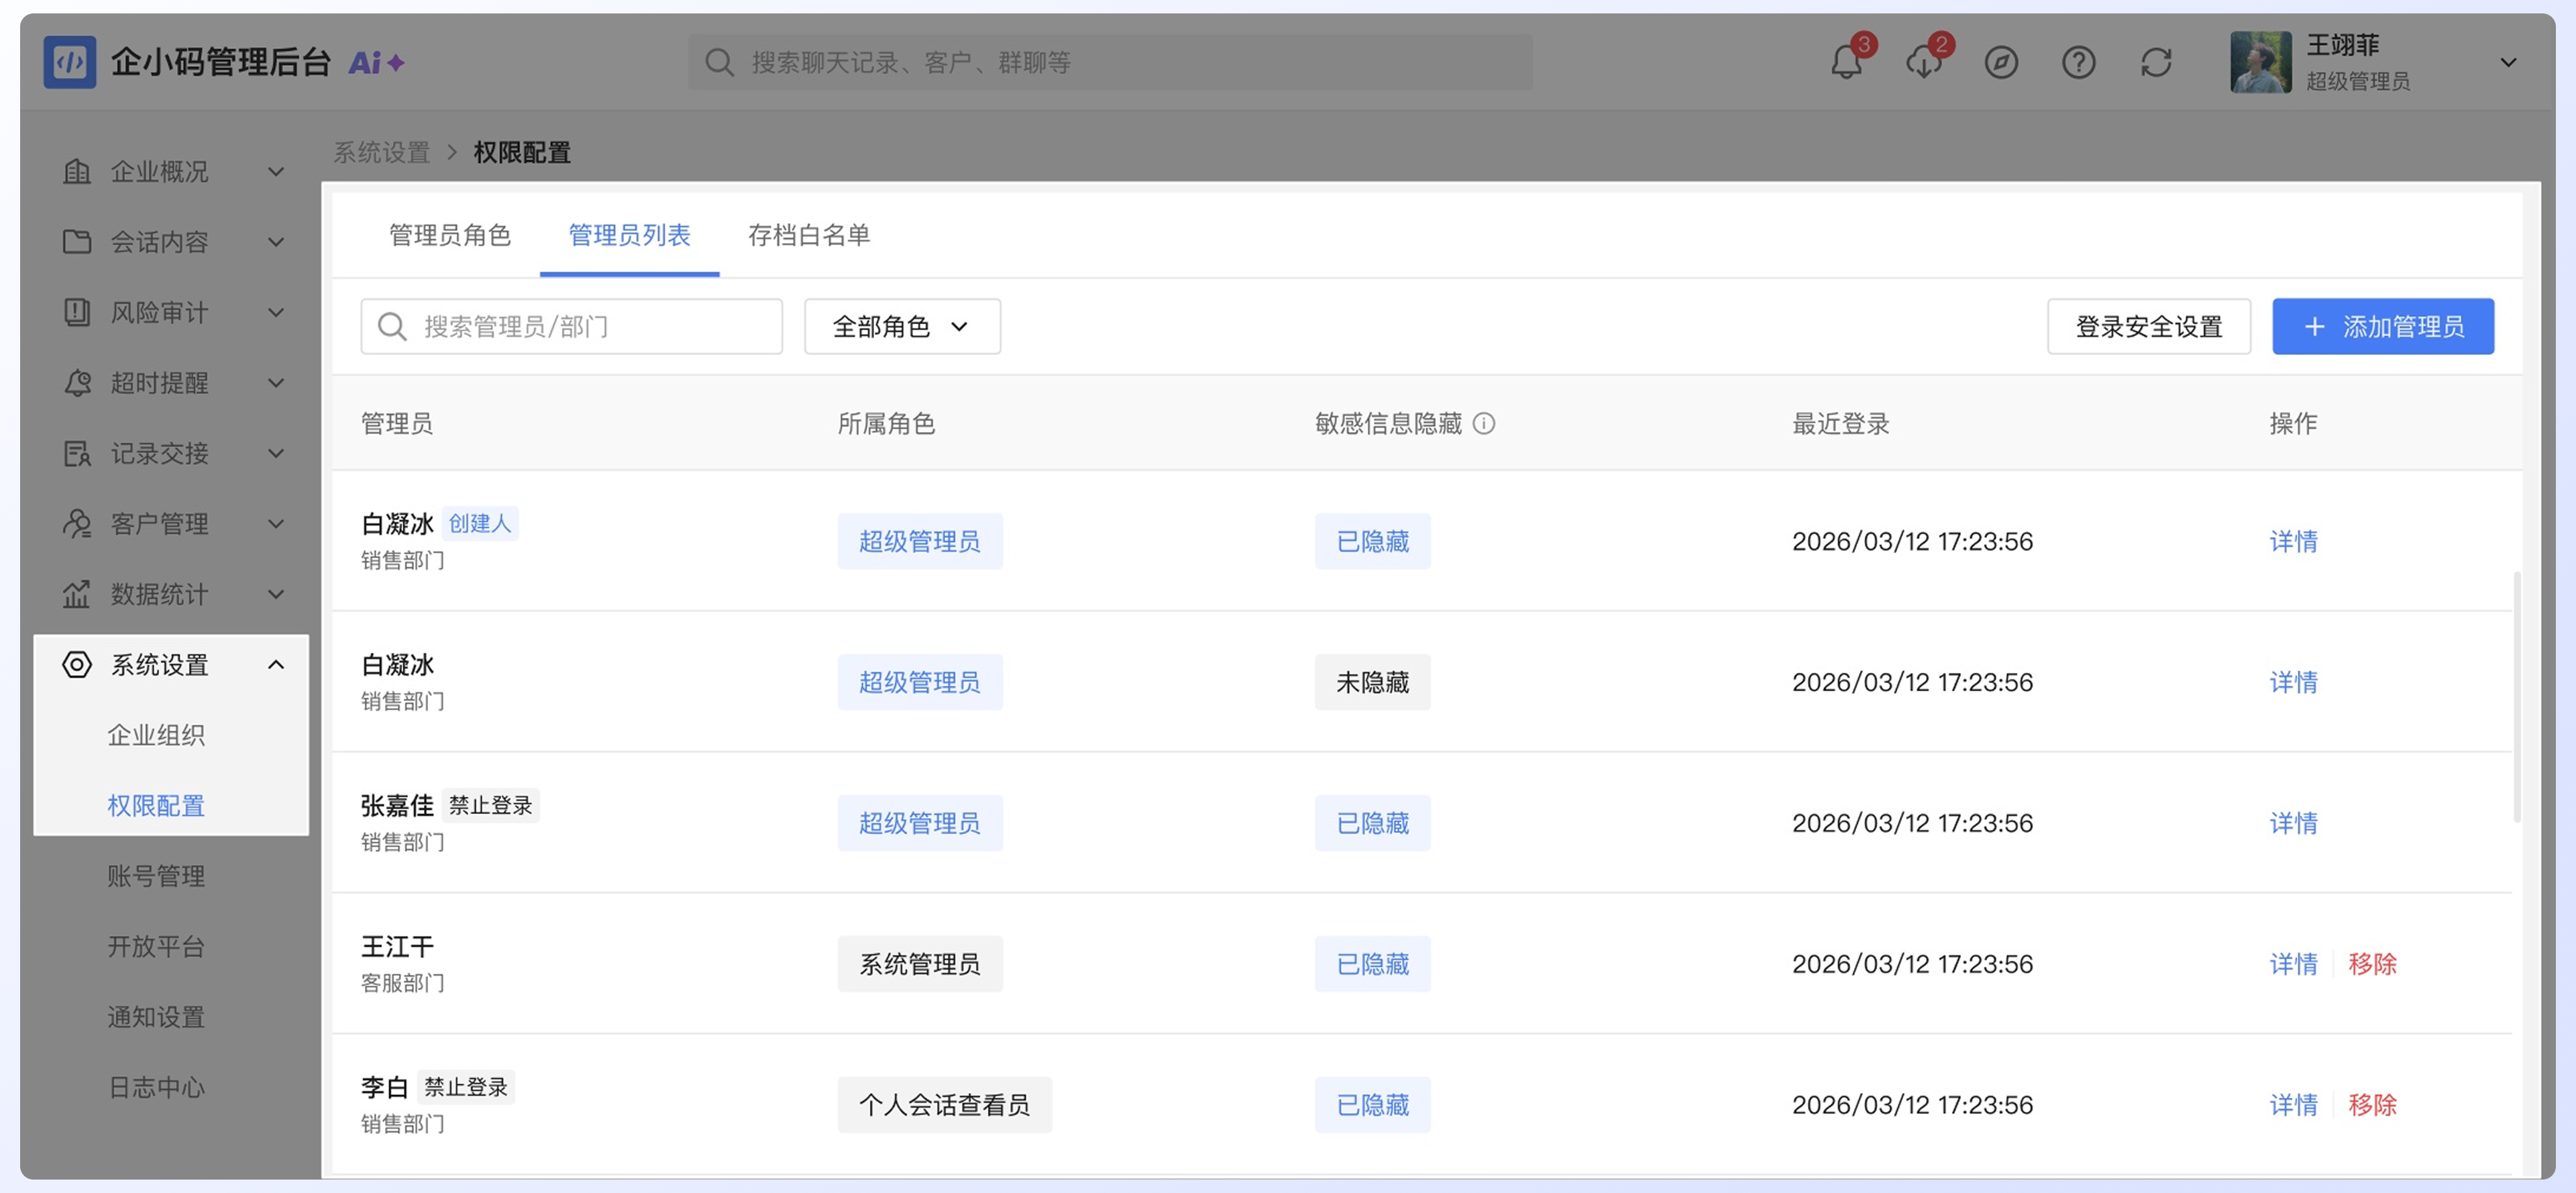Image resolution: width=2576 pixels, height=1193 pixels.
Task: Click the 搜索管理员/部门 search field
Action: click(x=571, y=326)
